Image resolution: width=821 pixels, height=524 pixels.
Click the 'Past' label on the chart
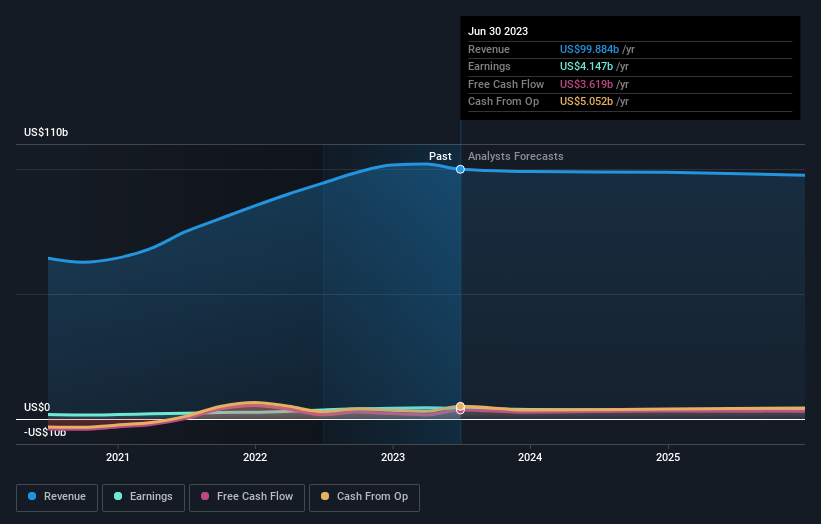(x=440, y=156)
